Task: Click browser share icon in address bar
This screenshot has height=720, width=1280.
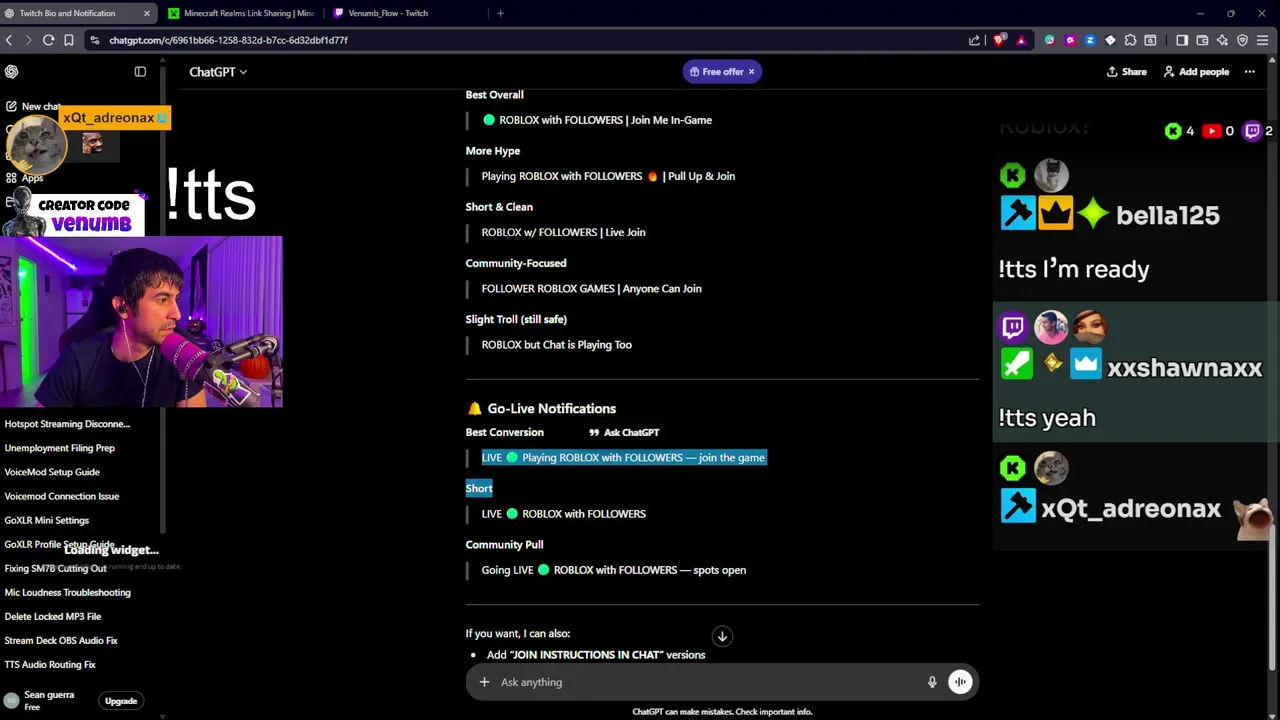Action: [974, 40]
